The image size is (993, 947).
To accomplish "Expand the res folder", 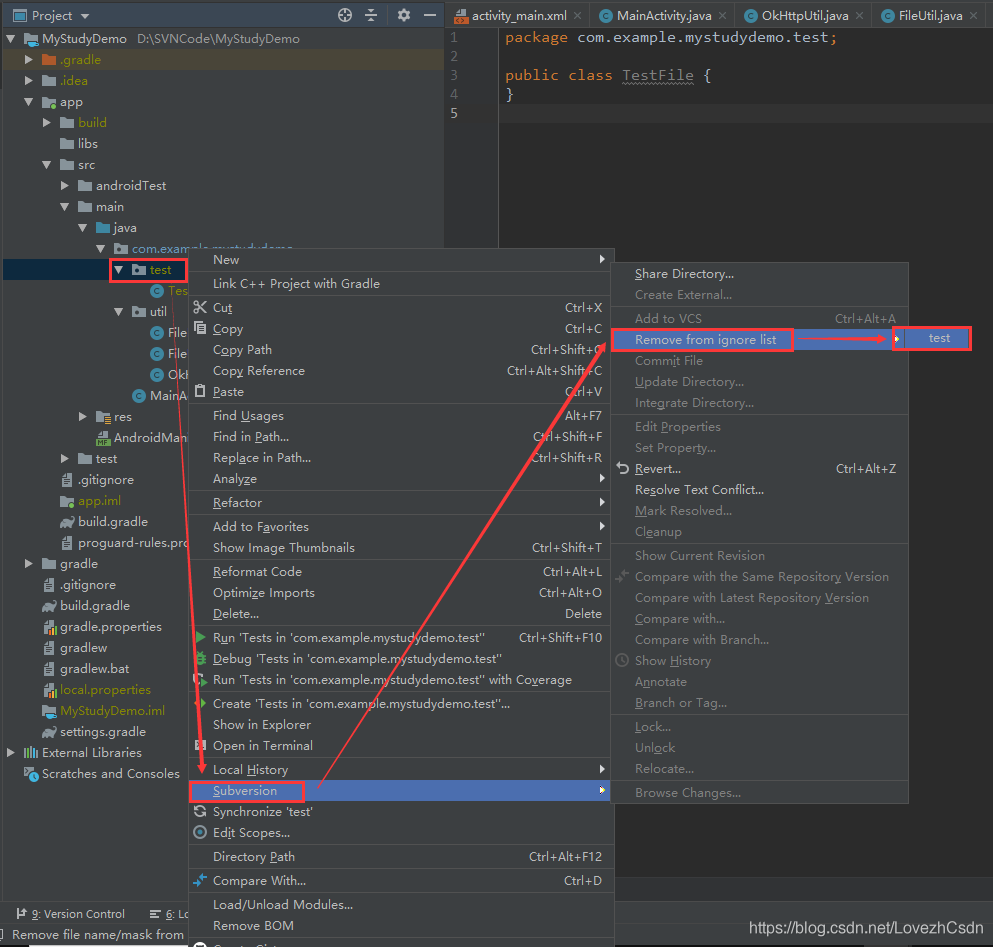I will pos(83,417).
